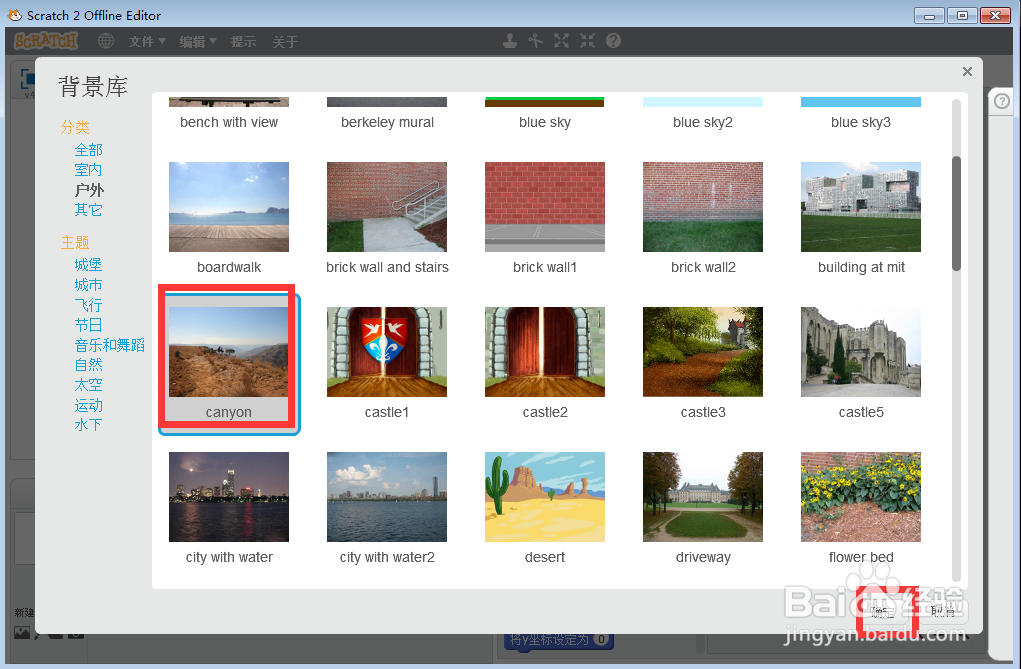Choose the 城堡 theme

click(89, 264)
